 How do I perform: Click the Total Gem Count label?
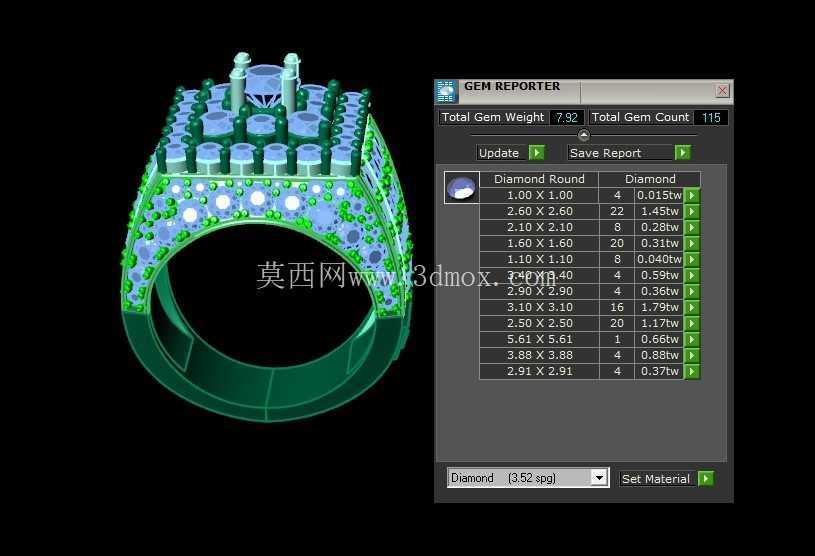click(640, 117)
